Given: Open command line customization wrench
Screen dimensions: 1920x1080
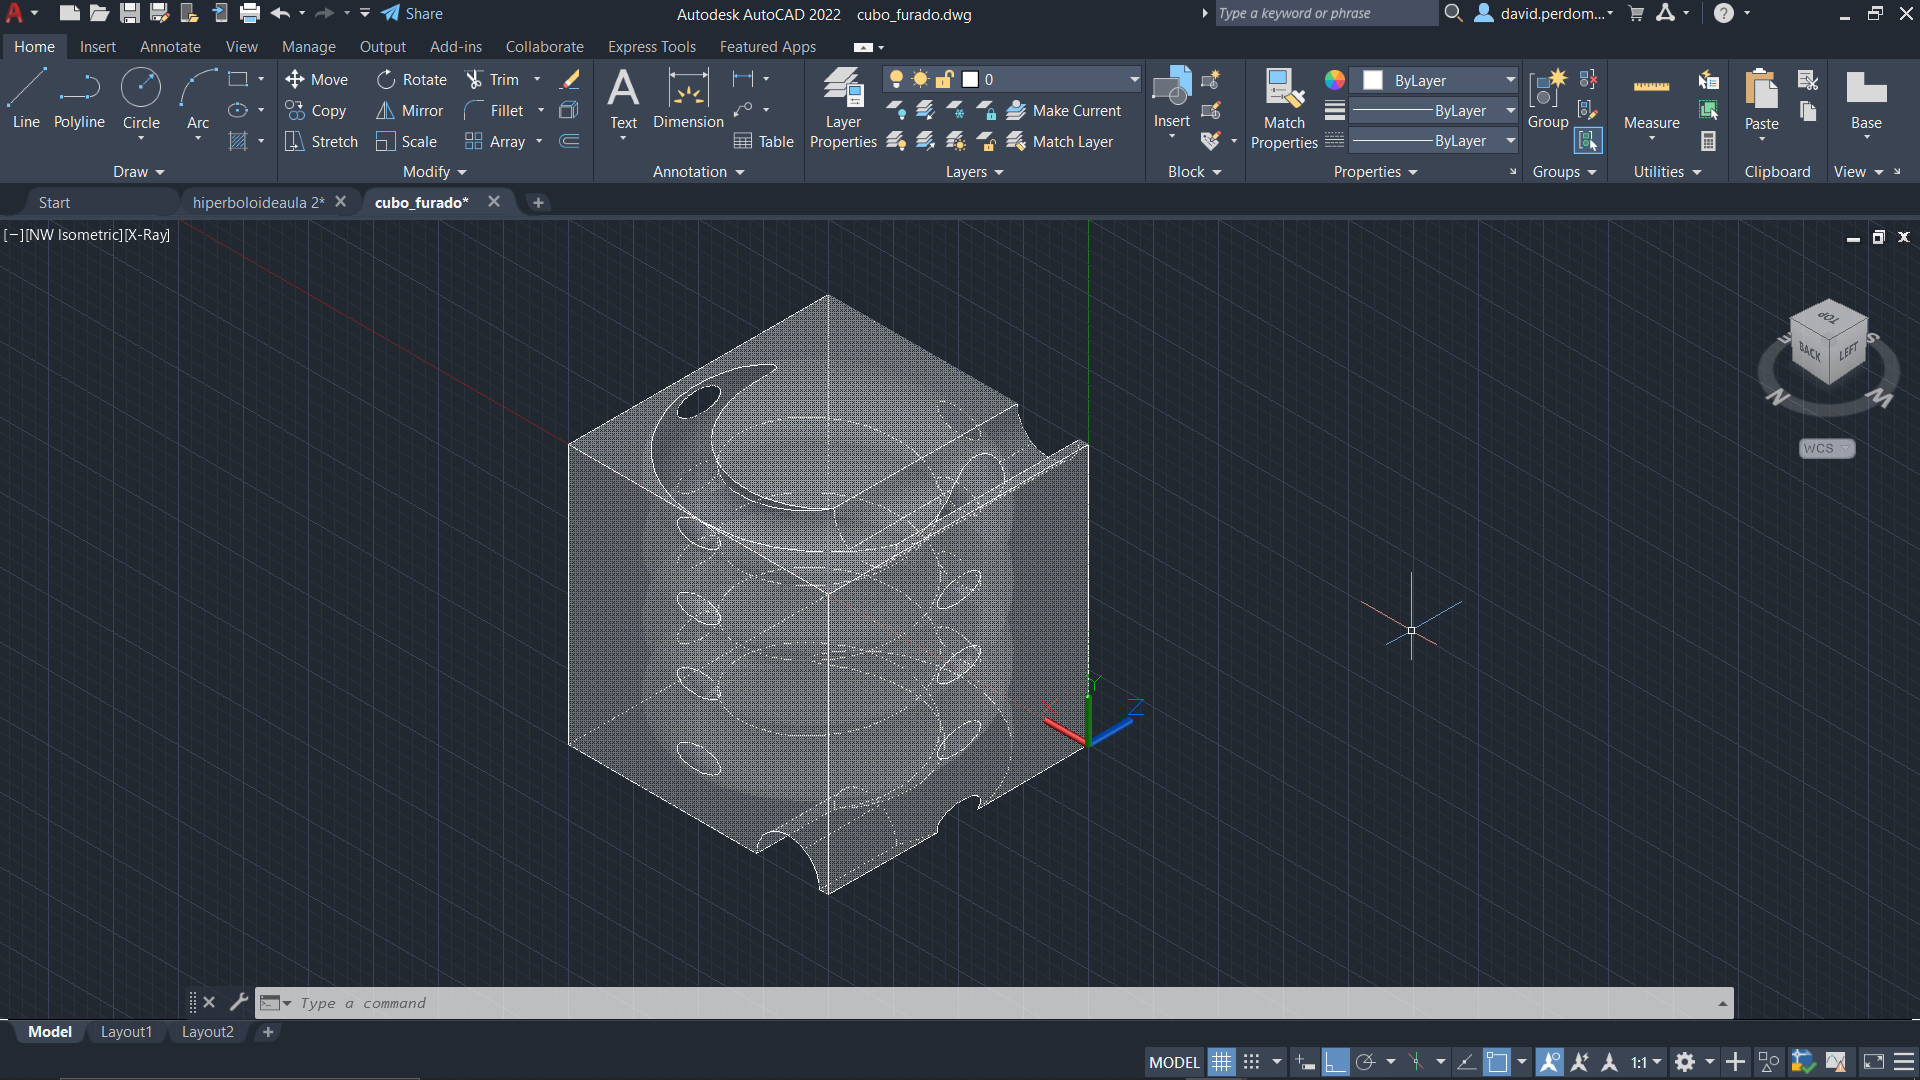Looking at the screenshot, I should (x=238, y=1002).
